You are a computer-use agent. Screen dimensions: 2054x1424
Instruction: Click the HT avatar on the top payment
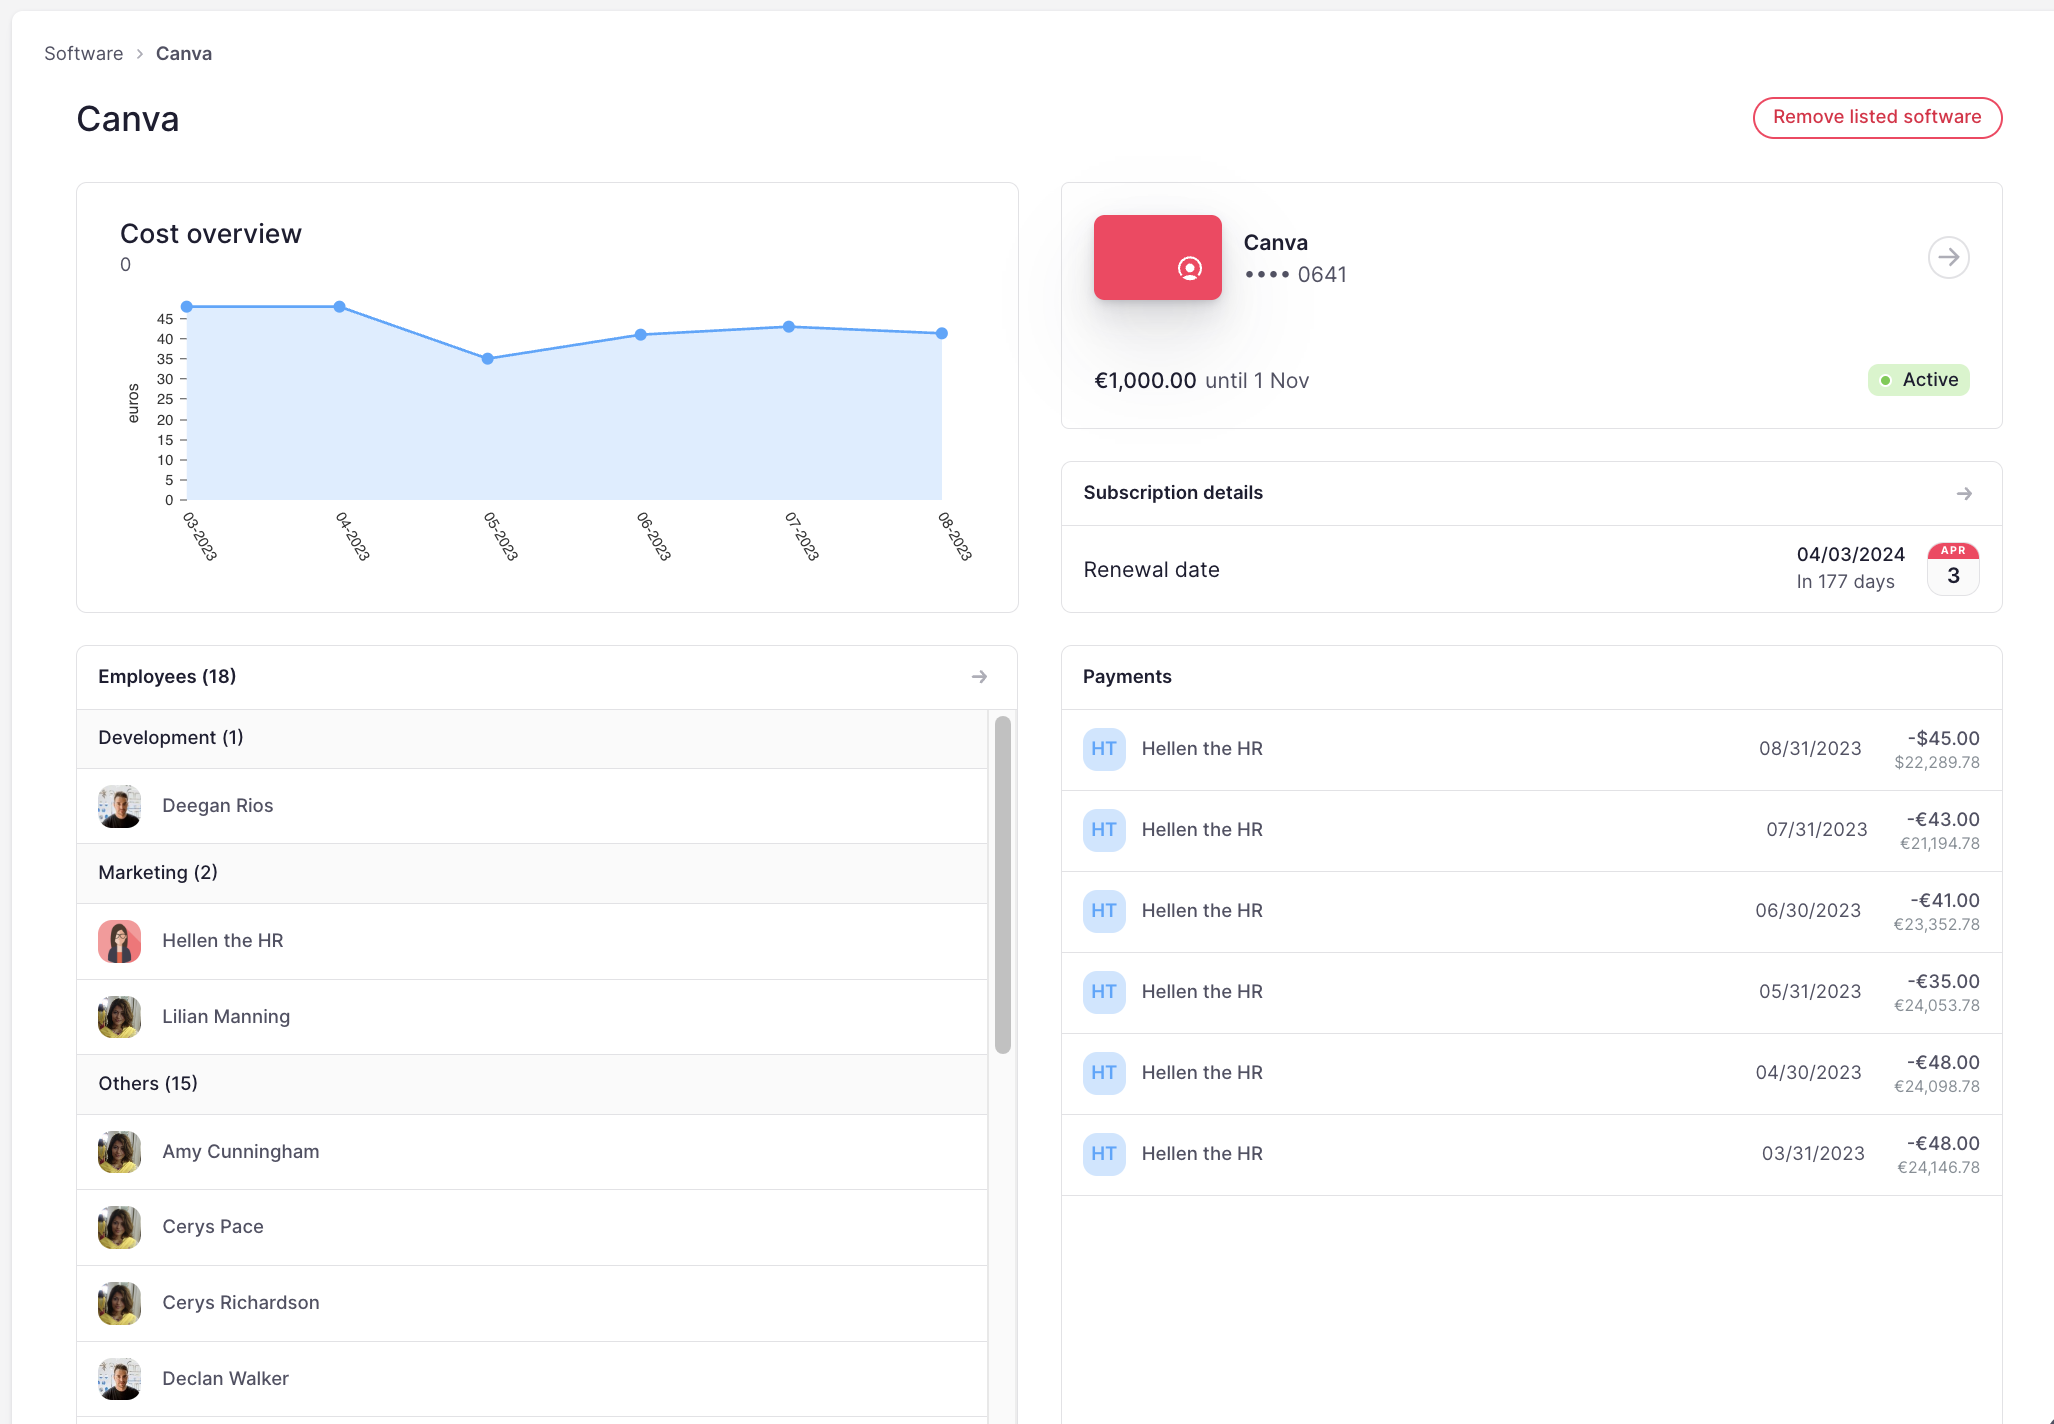[x=1103, y=748]
